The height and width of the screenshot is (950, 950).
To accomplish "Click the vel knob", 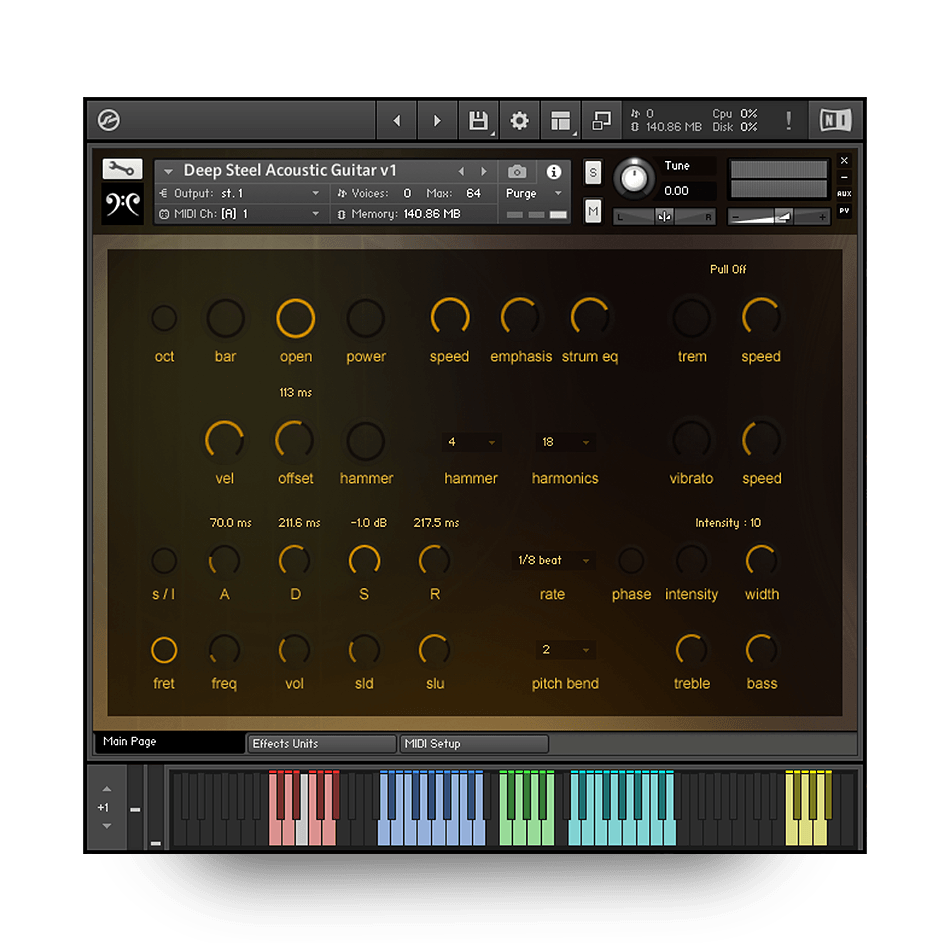I will click(x=225, y=440).
